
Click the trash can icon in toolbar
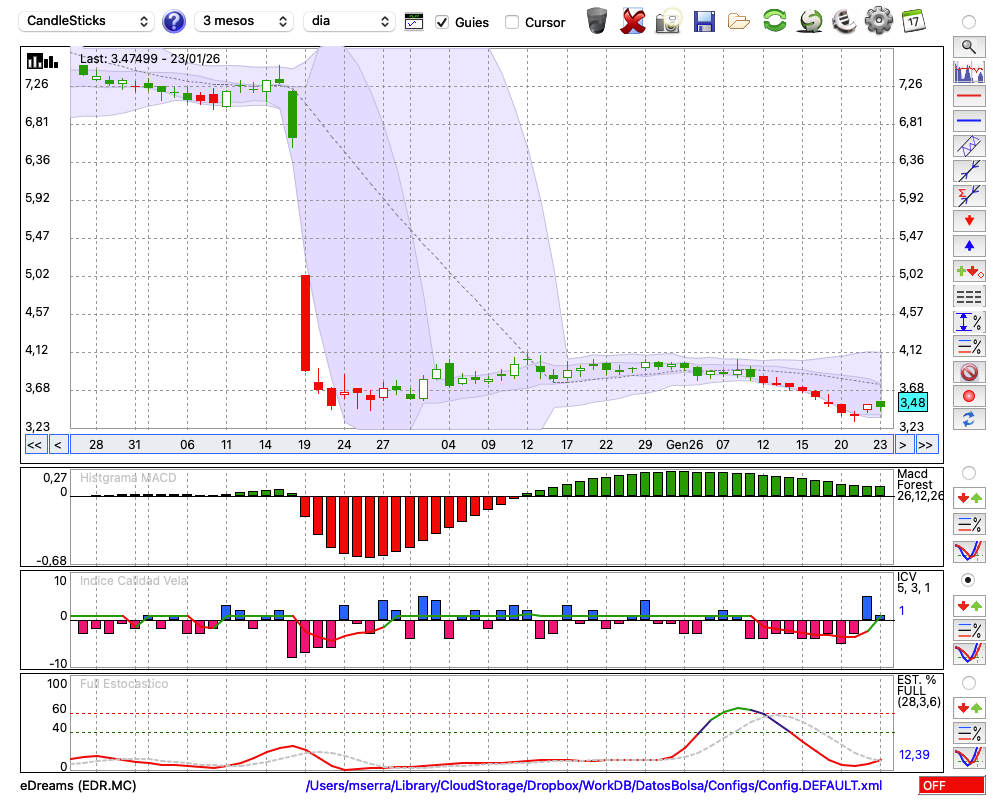[596, 21]
